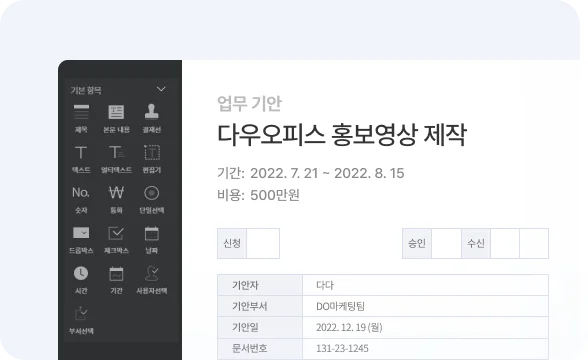Screen dimensions: 588x360
Task: Insert the 편집기 editor component
Action: coord(152,153)
